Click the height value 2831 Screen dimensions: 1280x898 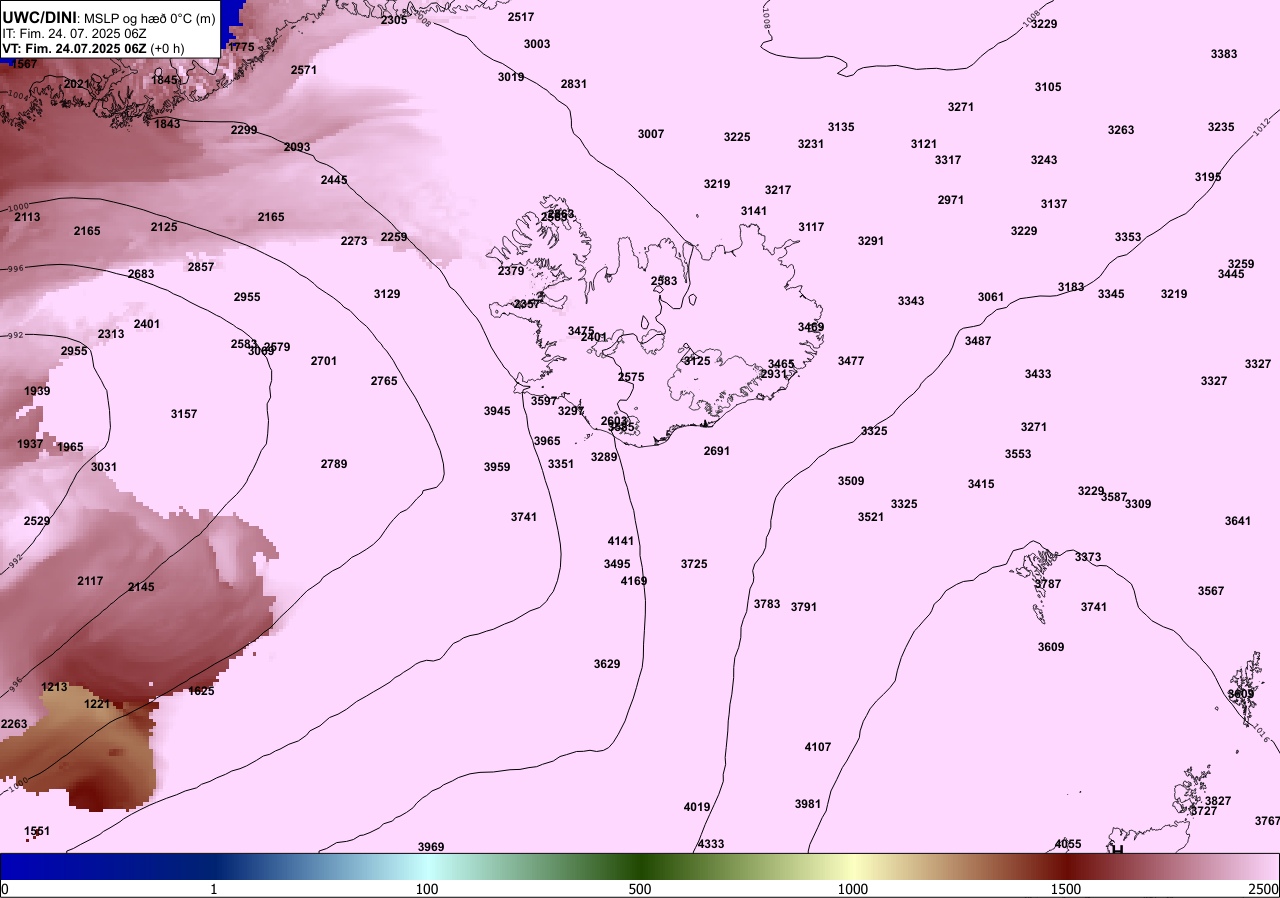(574, 84)
